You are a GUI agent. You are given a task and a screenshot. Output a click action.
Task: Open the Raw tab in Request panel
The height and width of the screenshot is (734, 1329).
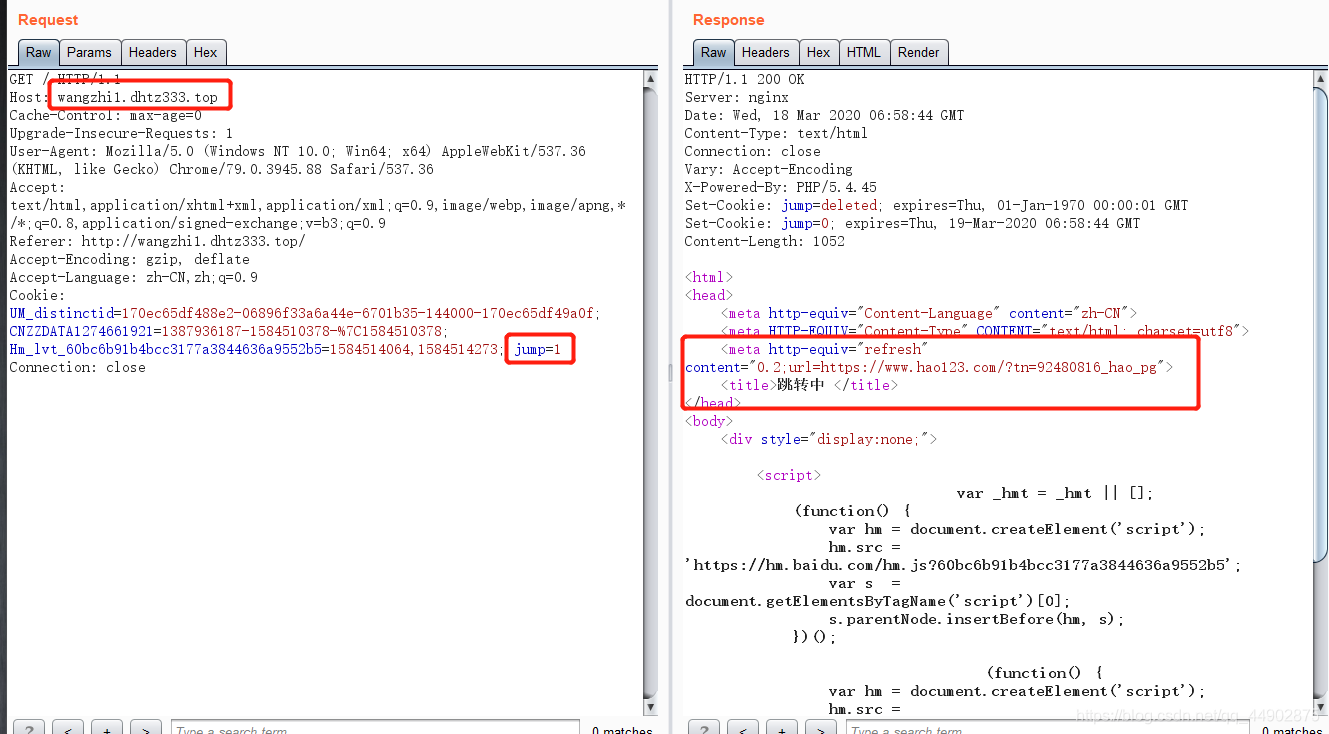pyautogui.click(x=39, y=52)
